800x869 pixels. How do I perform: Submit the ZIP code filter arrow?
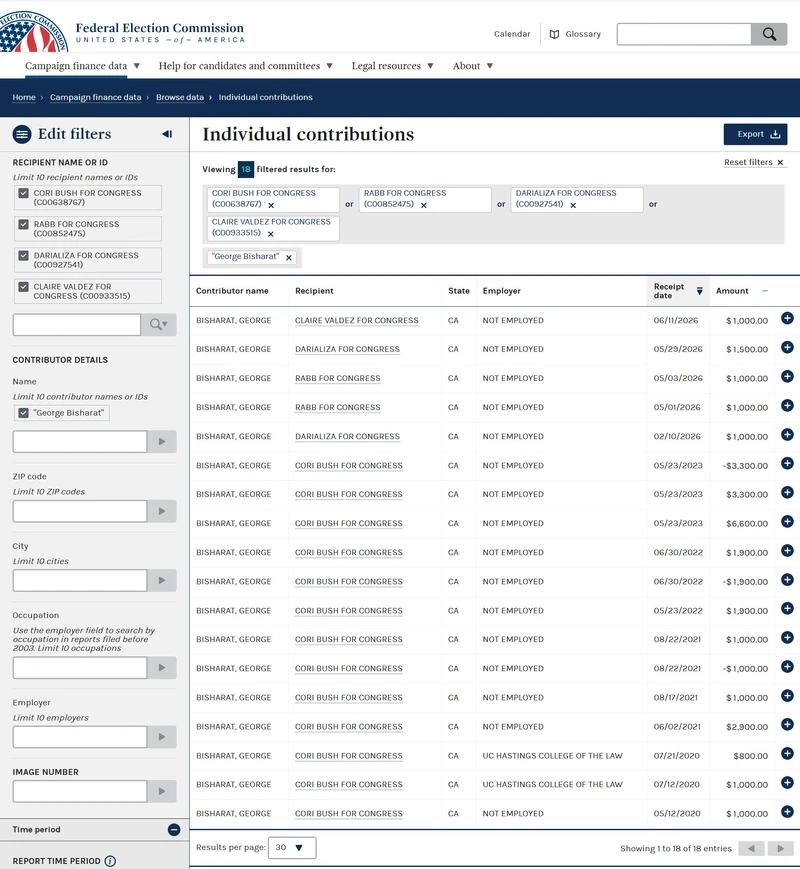click(x=162, y=511)
